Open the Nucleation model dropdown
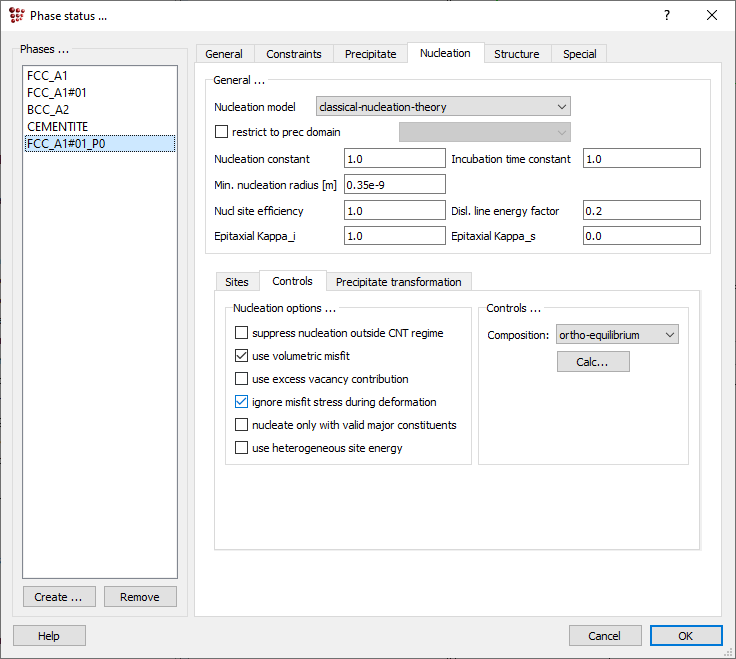736x659 pixels. (442, 107)
